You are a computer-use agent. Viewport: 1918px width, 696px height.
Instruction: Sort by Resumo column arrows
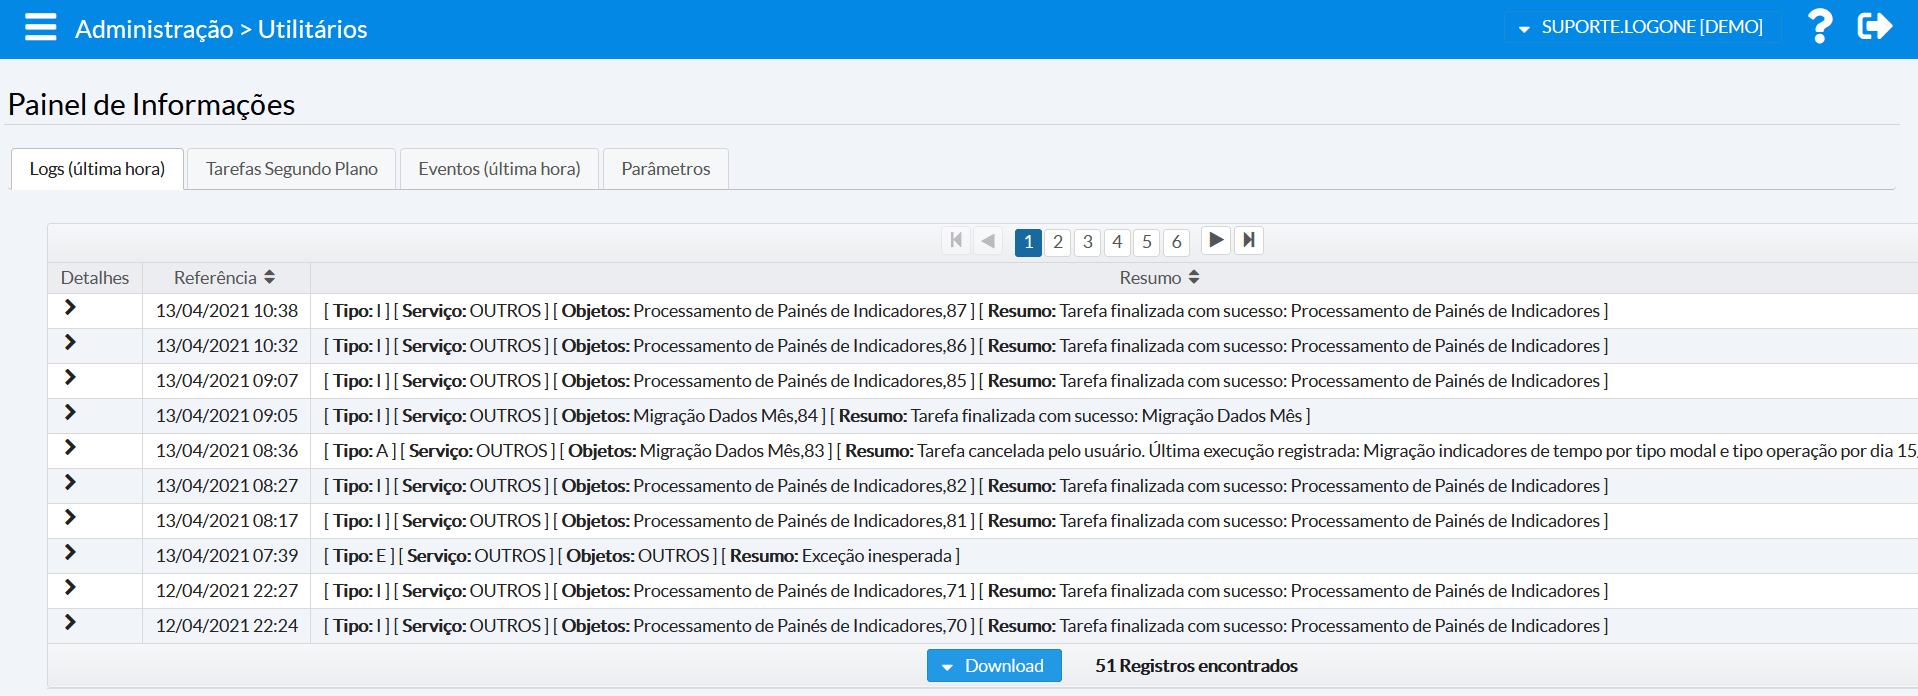[x=1193, y=277]
